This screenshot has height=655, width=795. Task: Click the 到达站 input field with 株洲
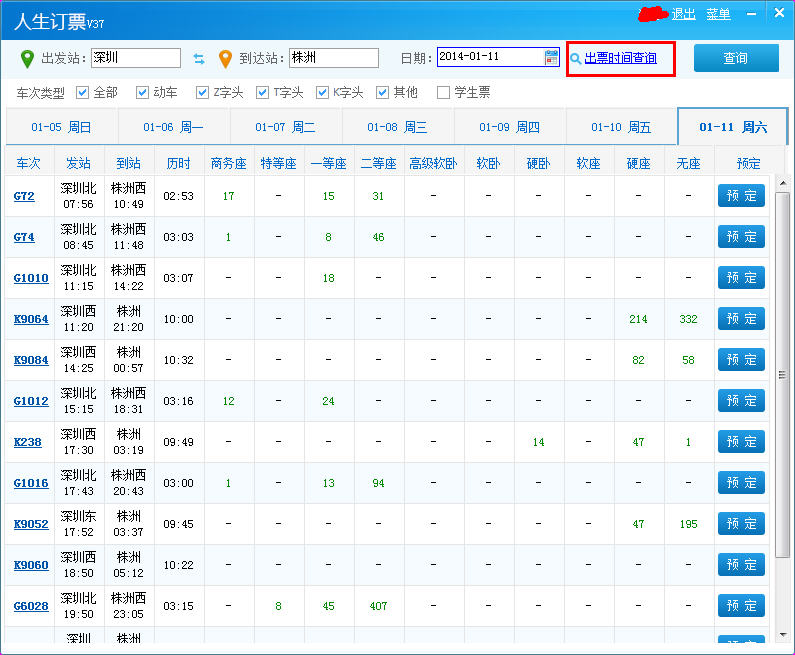tap(334, 58)
